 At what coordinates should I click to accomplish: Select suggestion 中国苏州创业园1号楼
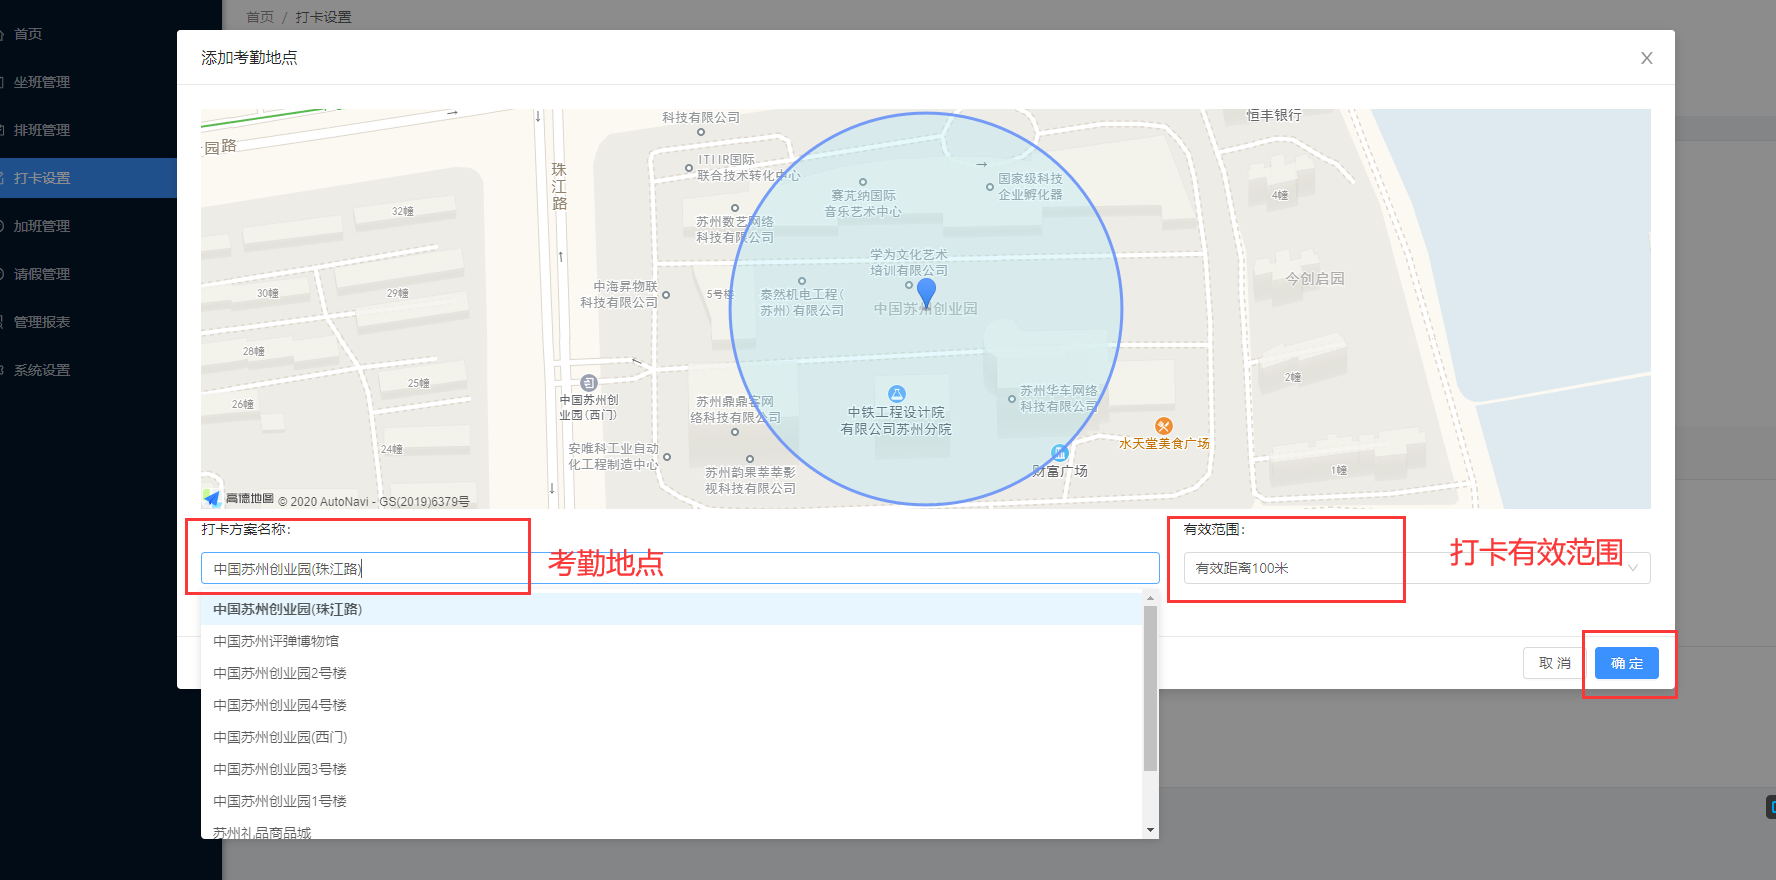click(671, 801)
